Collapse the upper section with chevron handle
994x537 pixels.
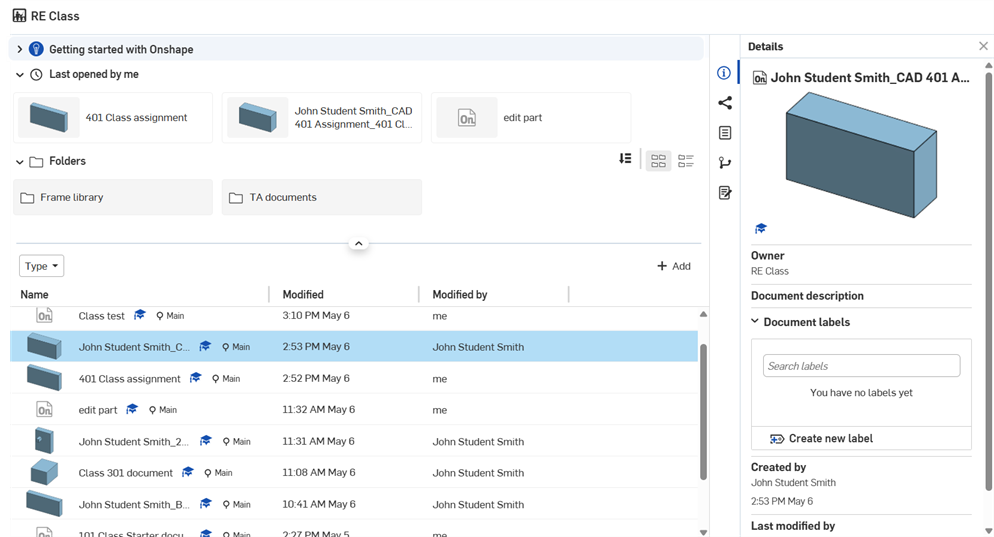[358, 243]
